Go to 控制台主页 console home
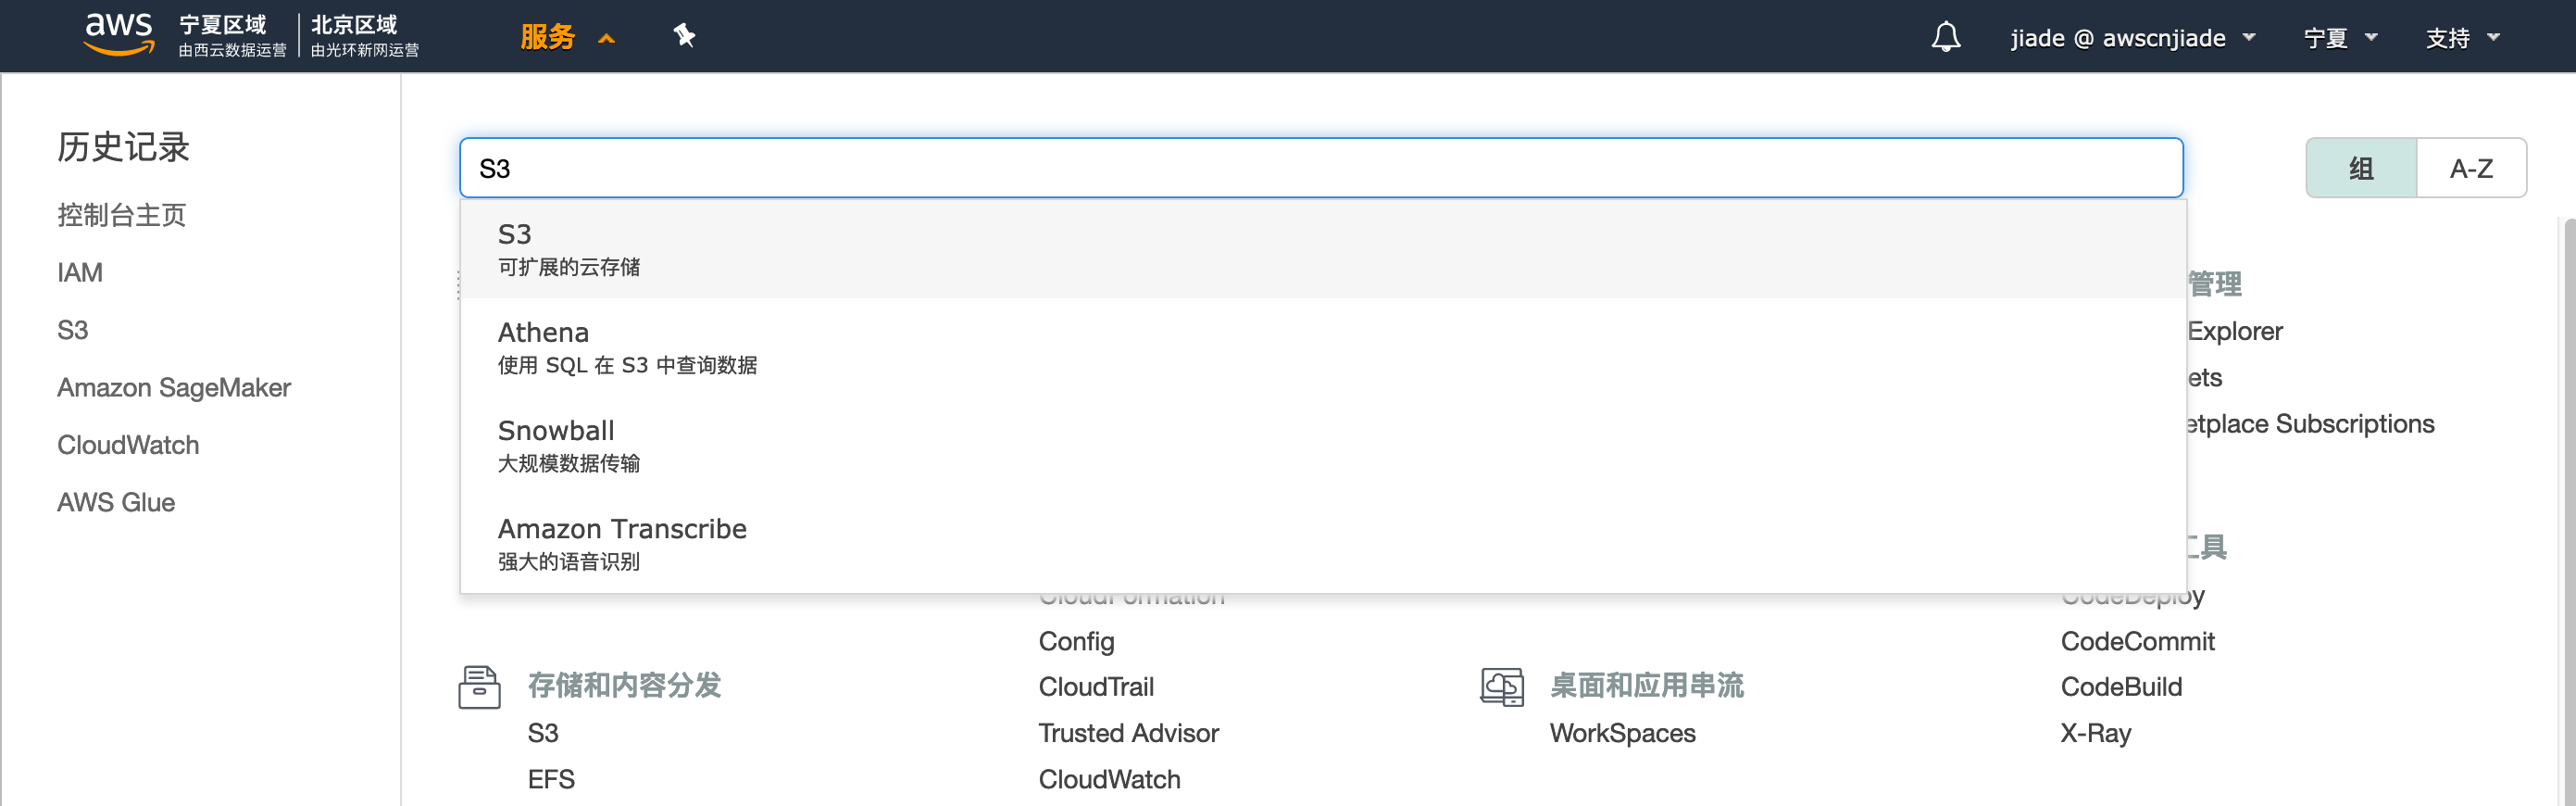2576x806 pixels. [x=121, y=215]
